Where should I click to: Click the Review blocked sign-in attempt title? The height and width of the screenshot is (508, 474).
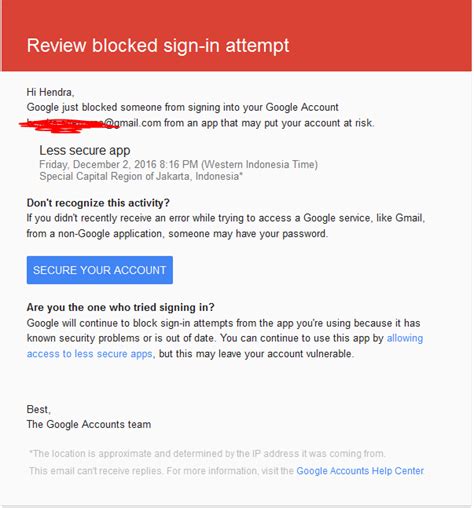pyautogui.click(x=158, y=46)
